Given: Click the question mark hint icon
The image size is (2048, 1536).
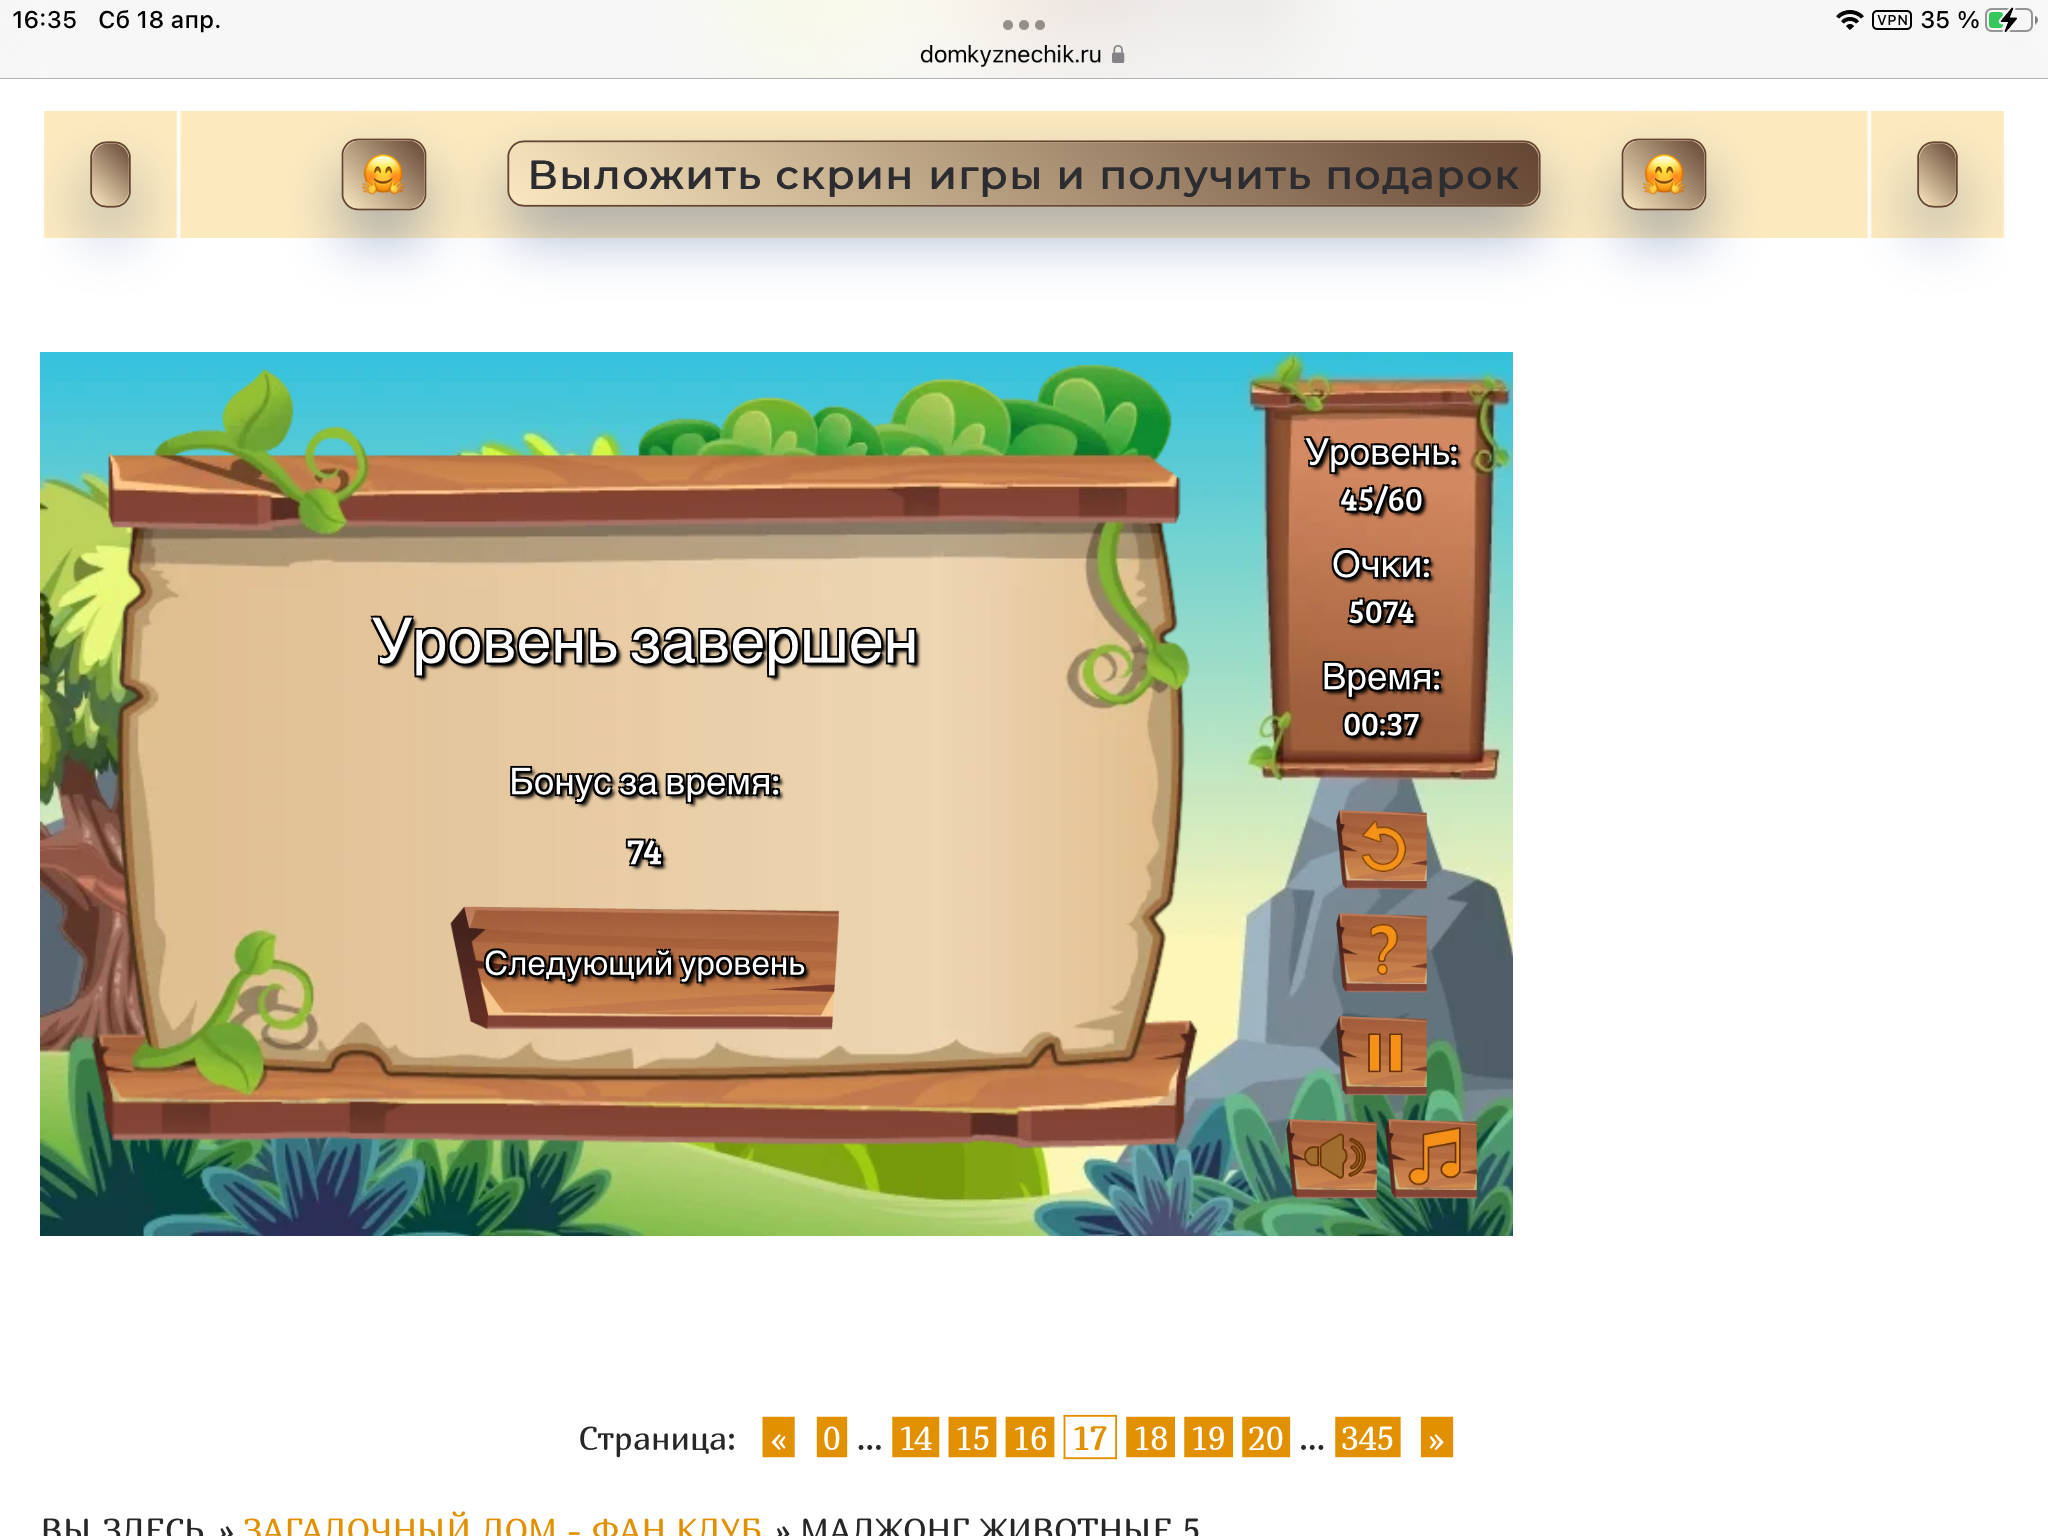Looking at the screenshot, I should [1383, 951].
